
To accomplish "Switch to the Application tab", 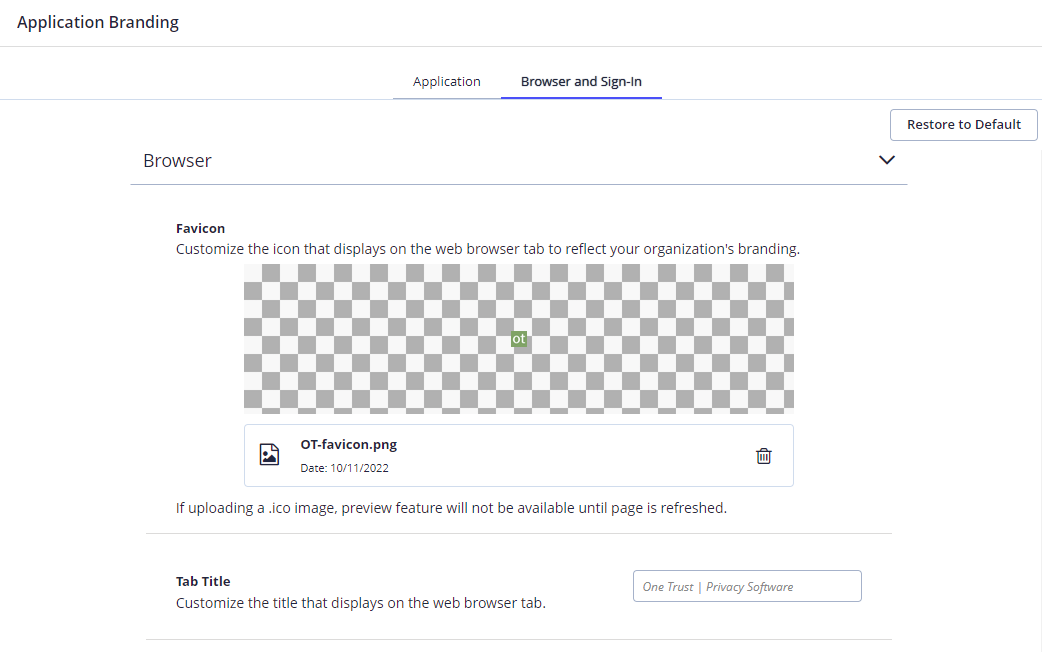I will [x=447, y=81].
